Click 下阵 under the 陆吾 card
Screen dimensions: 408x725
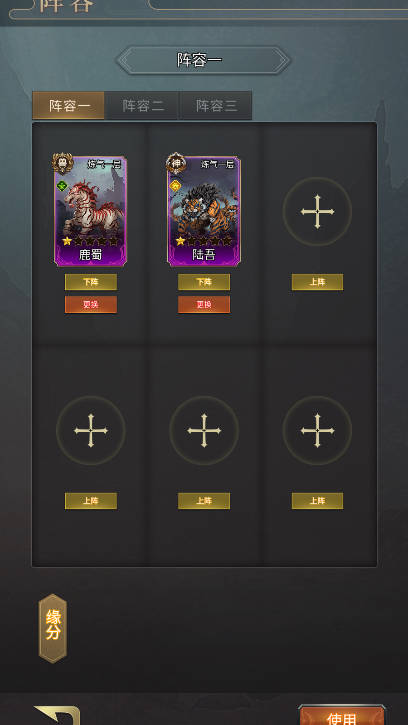pyautogui.click(x=204, y=282)
